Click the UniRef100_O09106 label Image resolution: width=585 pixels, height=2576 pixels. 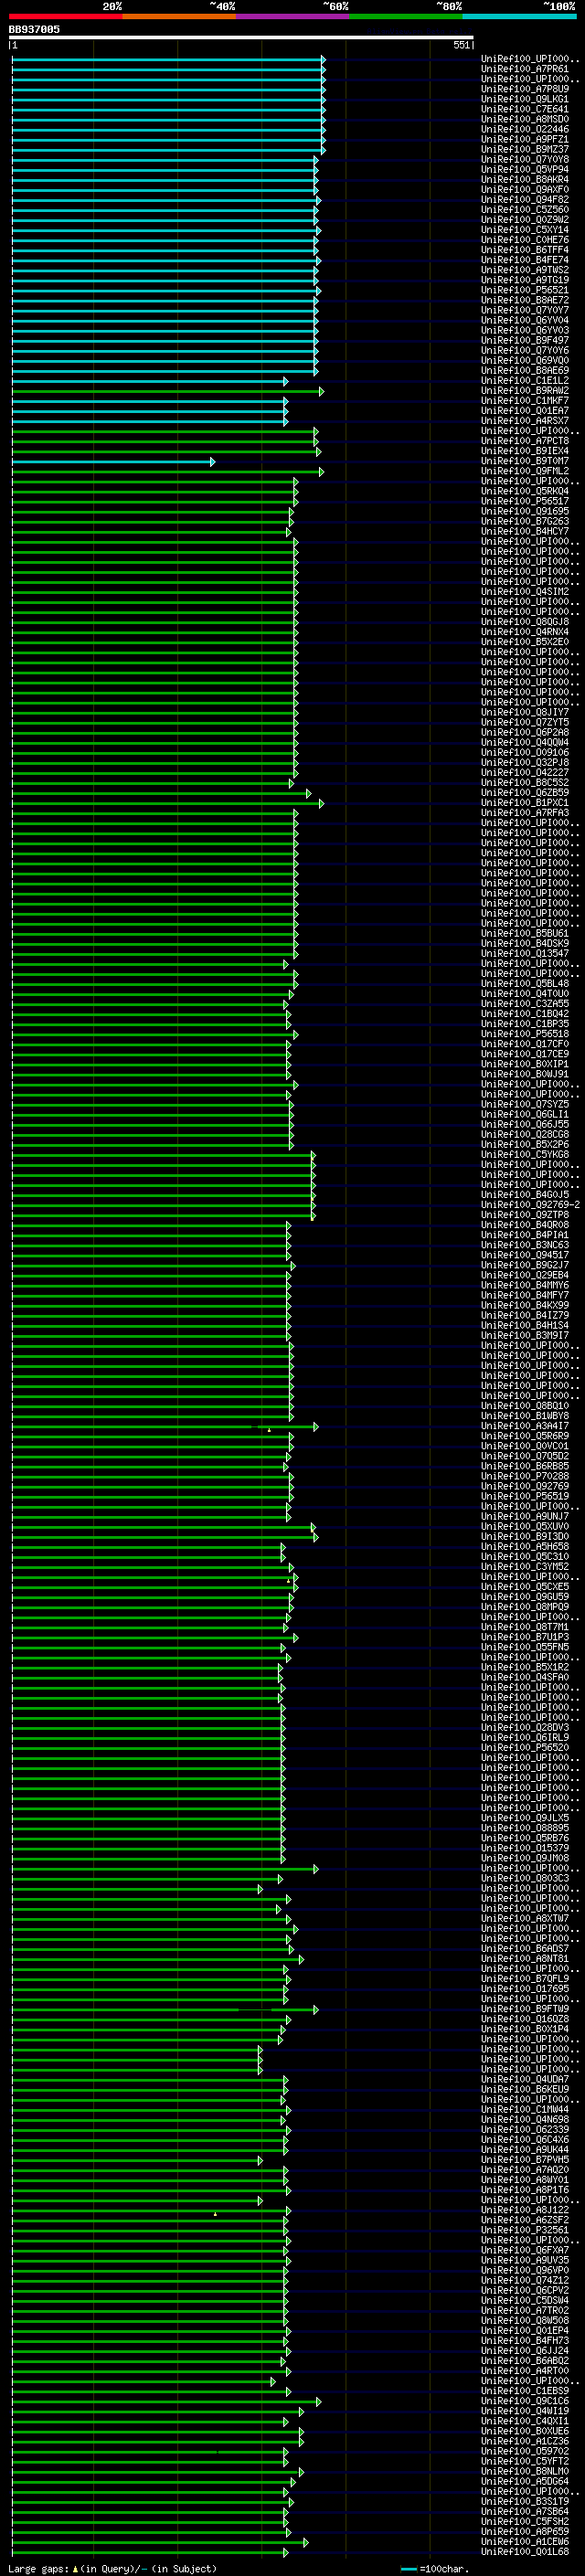coord(525,753)
